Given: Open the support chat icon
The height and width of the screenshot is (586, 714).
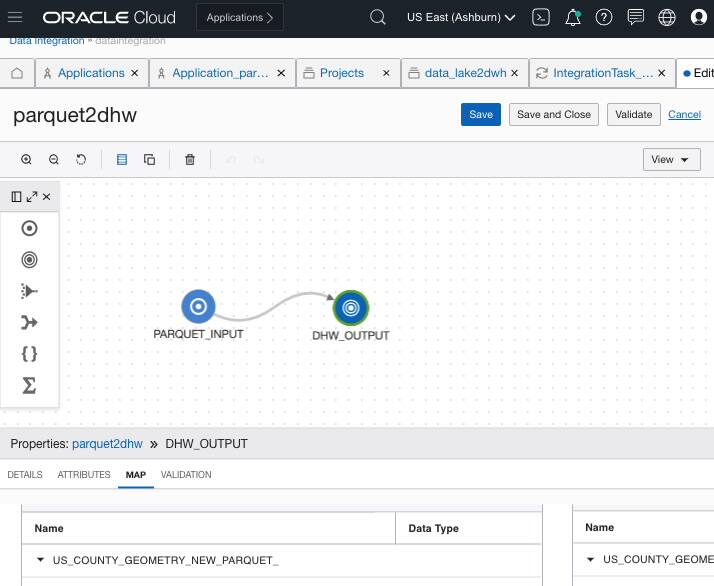Looking at the screenshot, I should [x=635, y=17].
